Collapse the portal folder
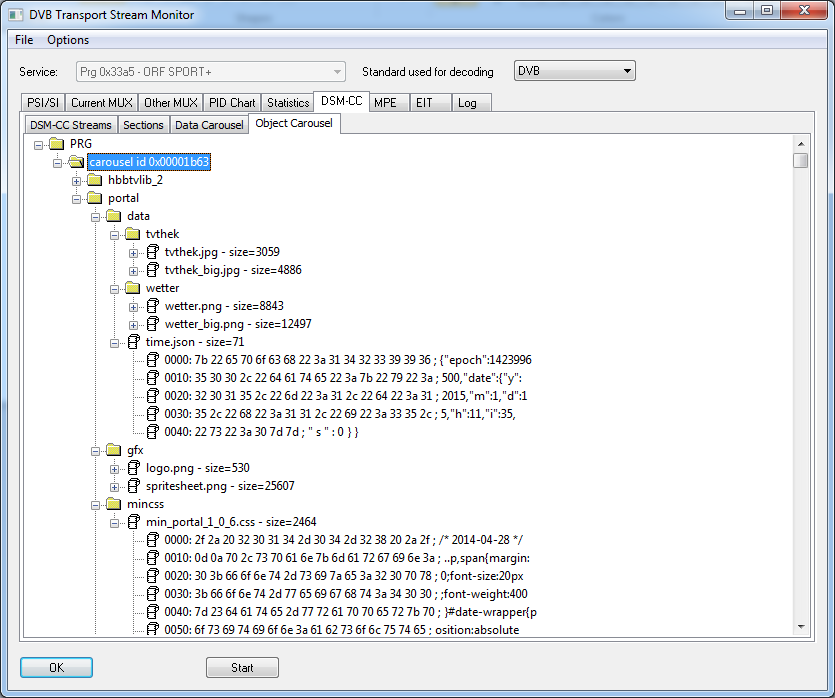The image size is (835, 698). pyautogui.click(x=77, y=199)
